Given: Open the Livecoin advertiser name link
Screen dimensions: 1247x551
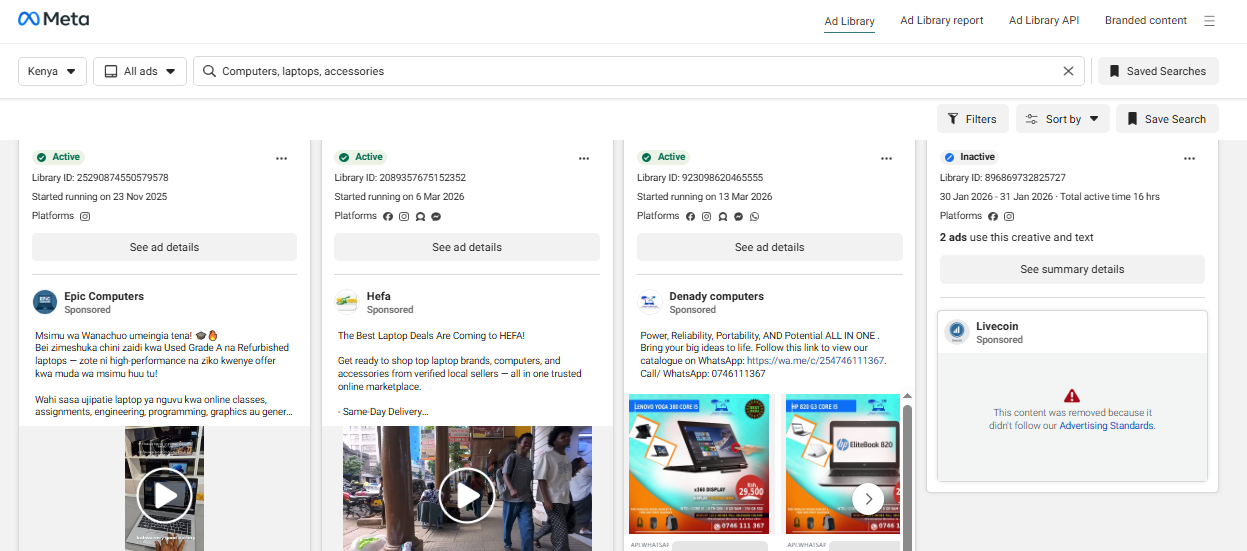Looking at the screenshot, I should (x=997, y=326).
